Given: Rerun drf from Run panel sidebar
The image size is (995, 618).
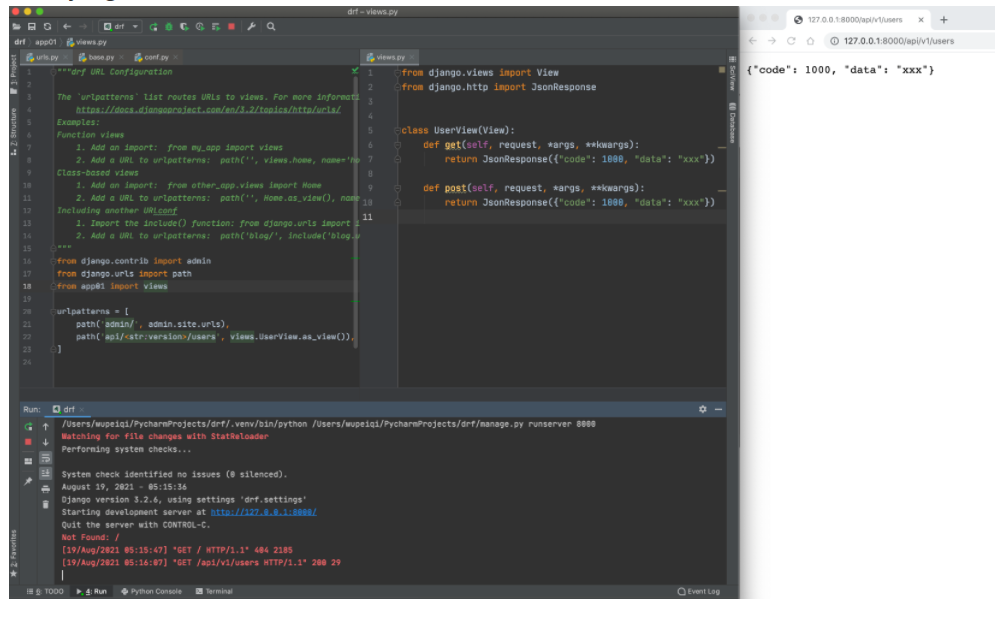Looking at the screenshot, I should (x=28, y=427).
